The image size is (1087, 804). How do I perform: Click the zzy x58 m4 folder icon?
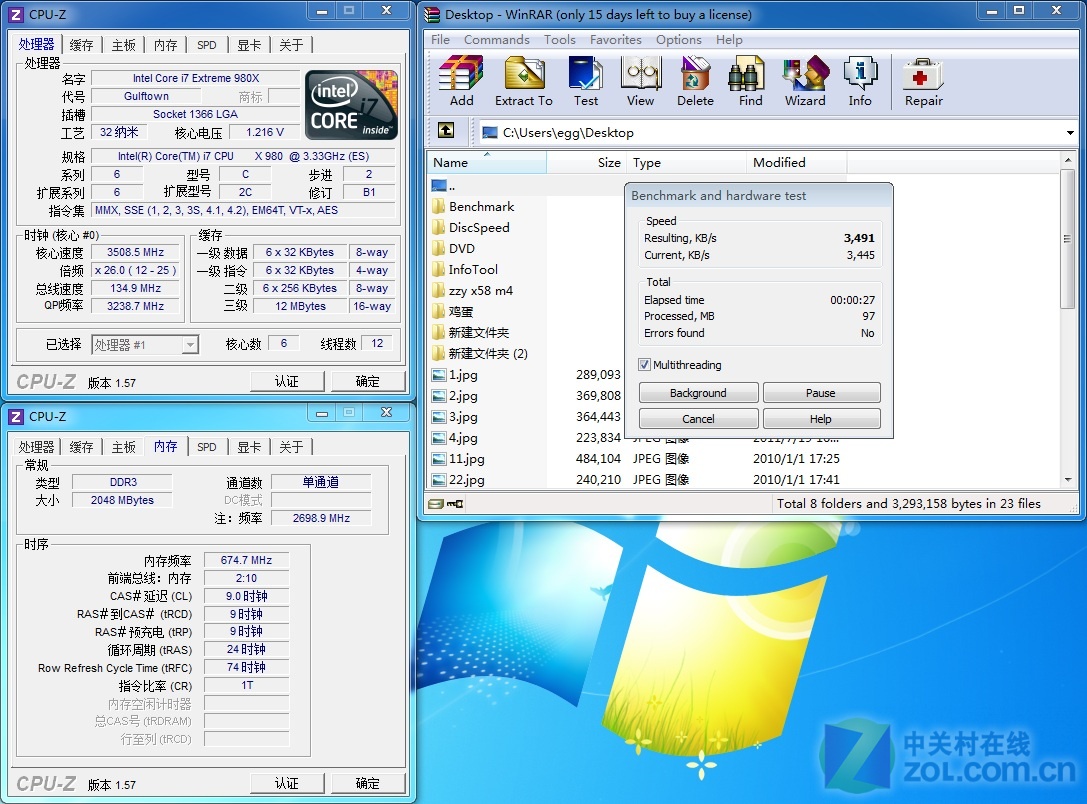pyautogui.click(x=438, y=290)
